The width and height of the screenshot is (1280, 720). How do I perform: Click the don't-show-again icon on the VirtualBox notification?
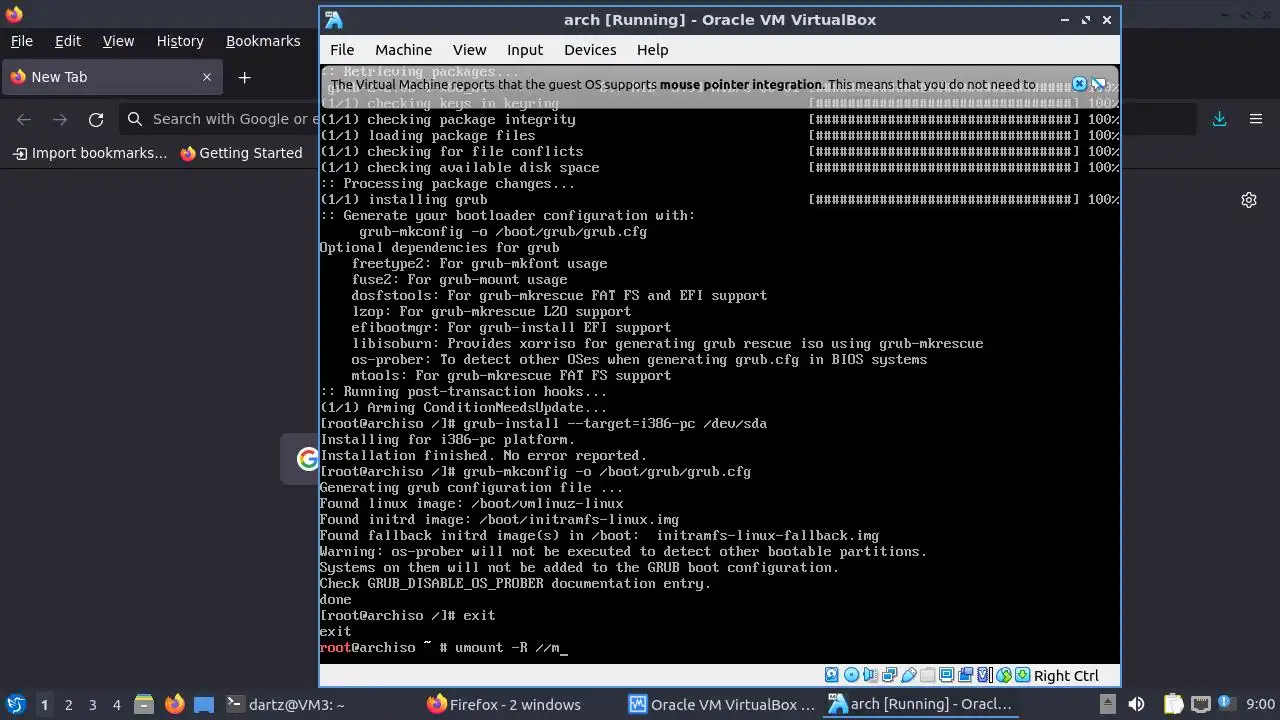coord(1099,84)
